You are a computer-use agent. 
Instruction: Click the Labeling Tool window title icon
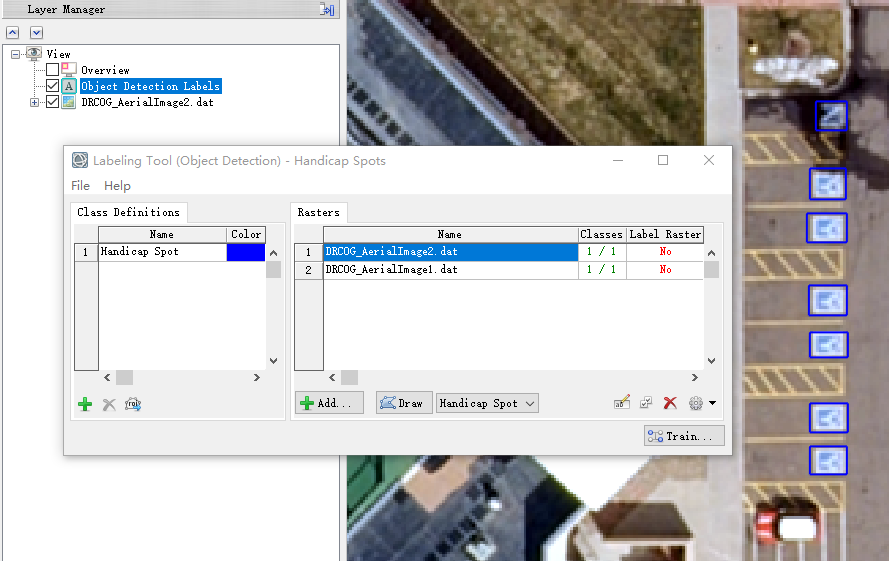point(80,161)
